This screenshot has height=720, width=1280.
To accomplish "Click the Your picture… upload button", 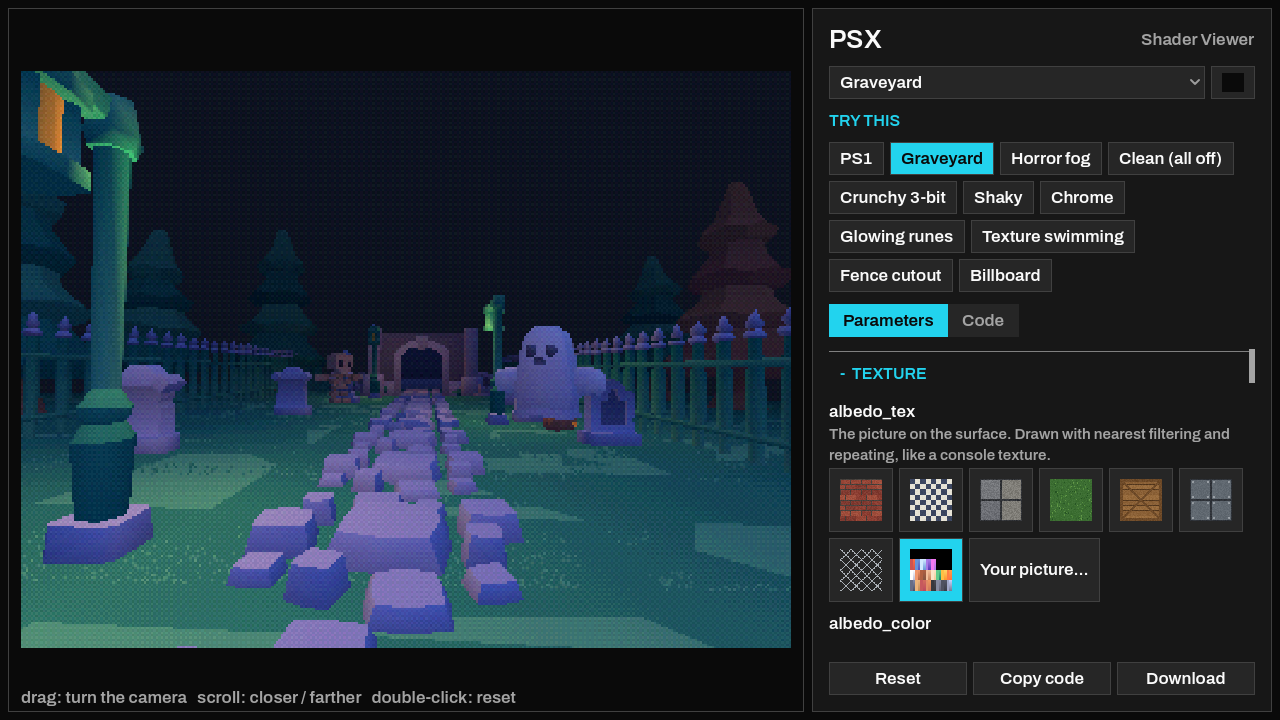I will pos(1034,570).
